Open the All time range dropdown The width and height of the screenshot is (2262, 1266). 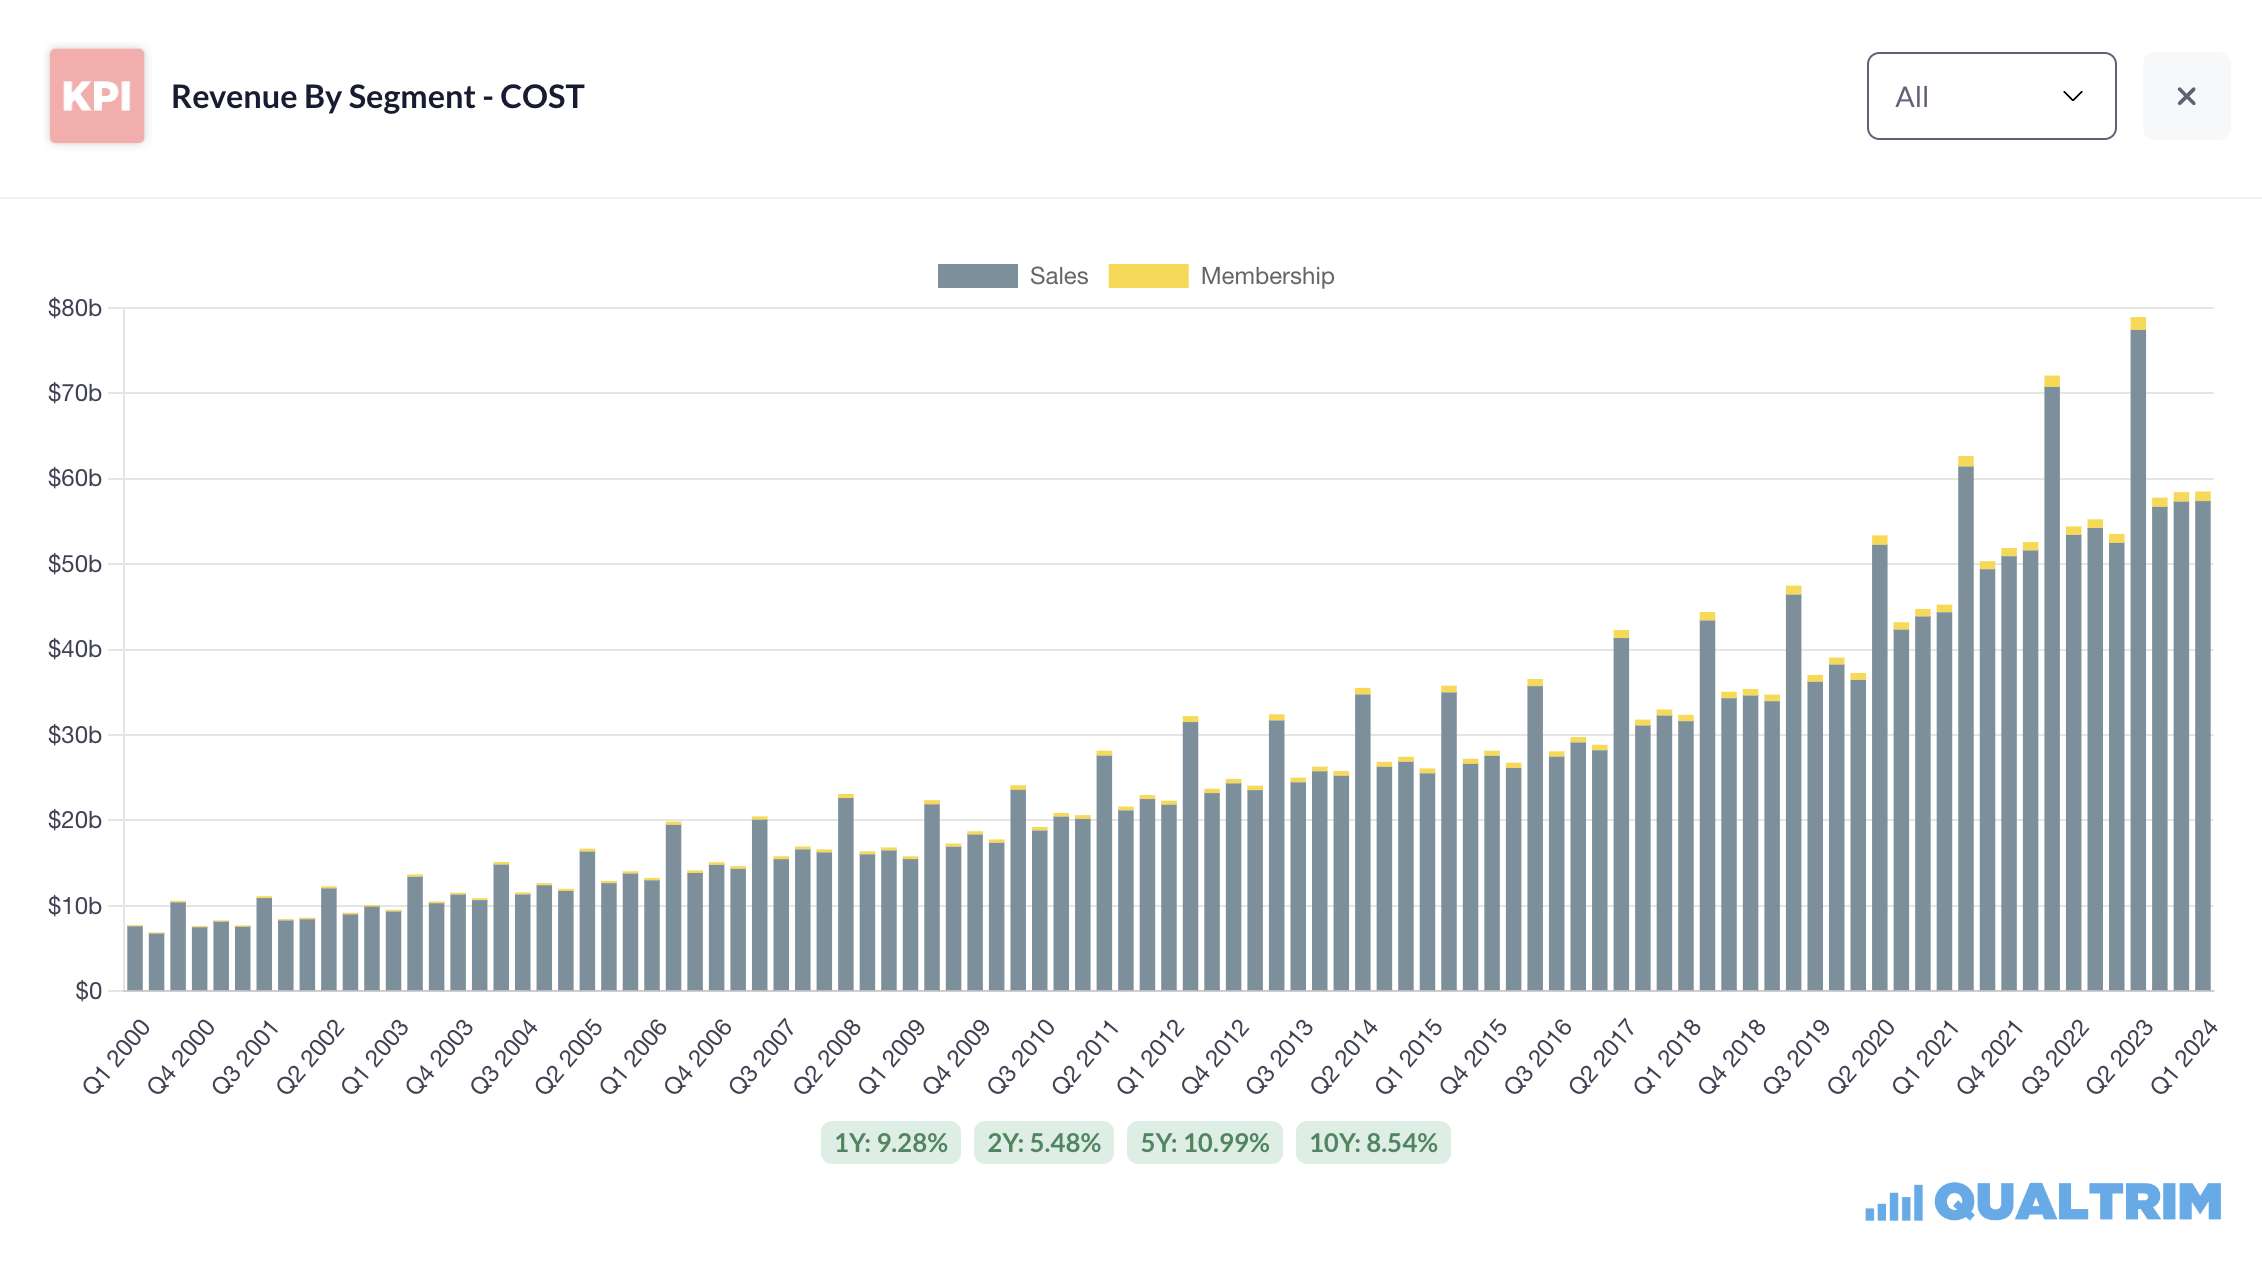pyautogui.click(x=1991, y=96)
